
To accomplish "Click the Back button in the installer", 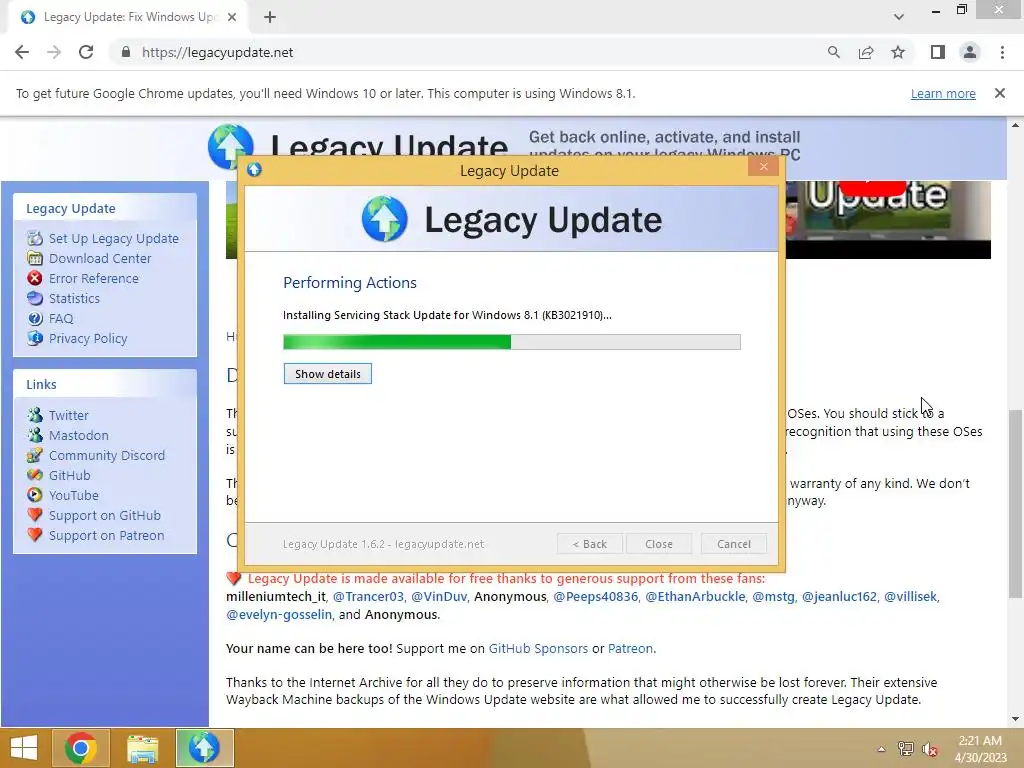I will pos(590,544).
